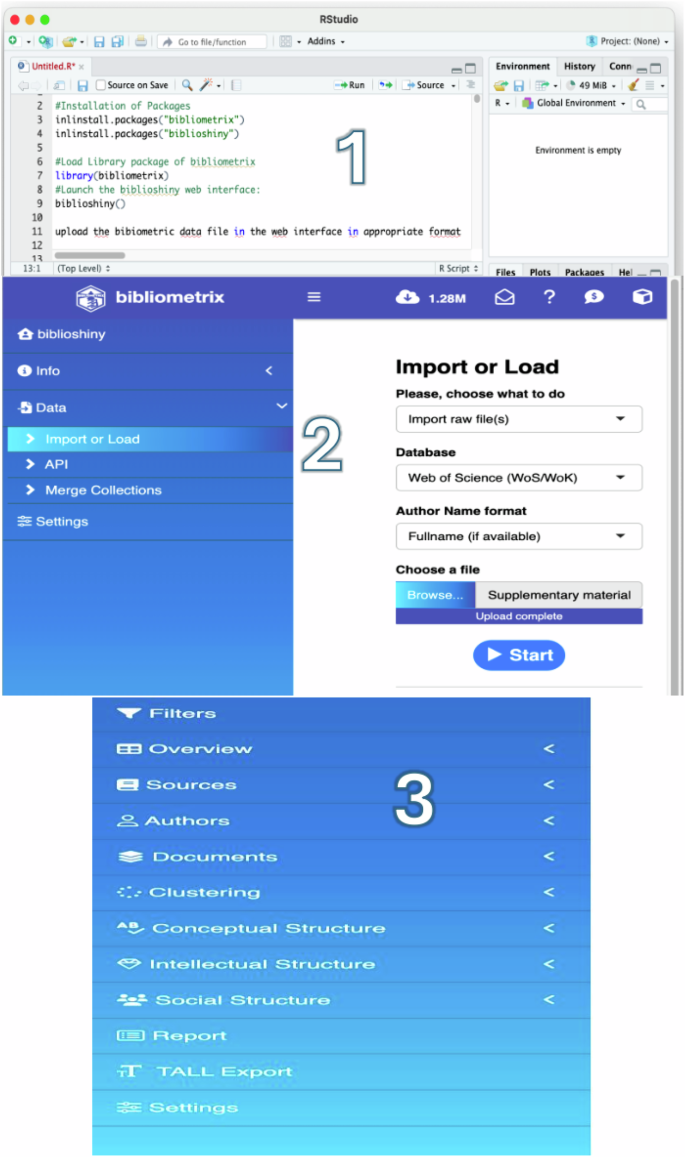This screenshot has width=685, height=1157.
Task: Click the Source button in editor
Action: 424,85
